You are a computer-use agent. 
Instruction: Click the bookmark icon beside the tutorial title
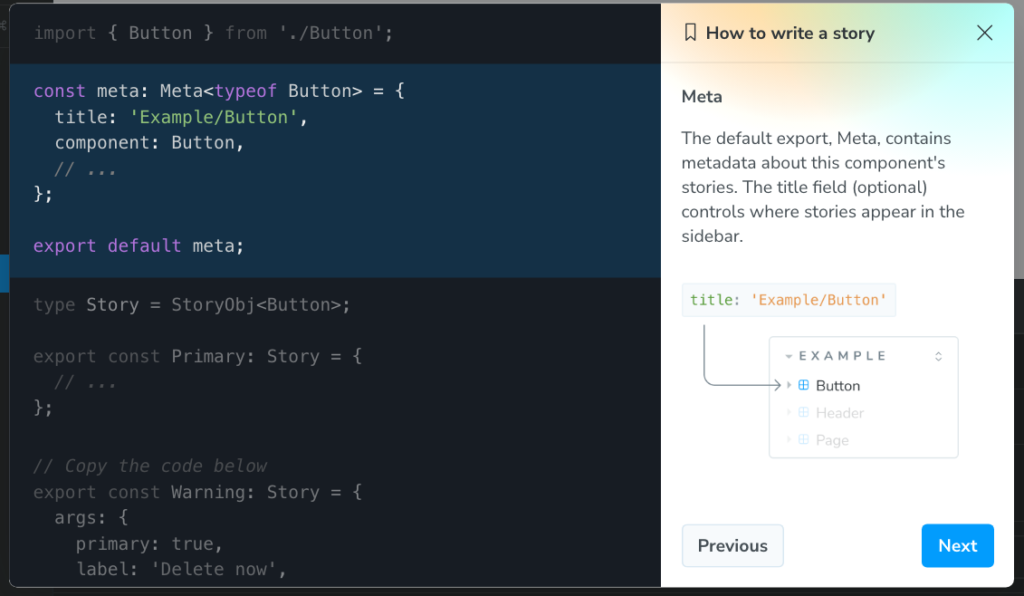[x=690, y=33]
